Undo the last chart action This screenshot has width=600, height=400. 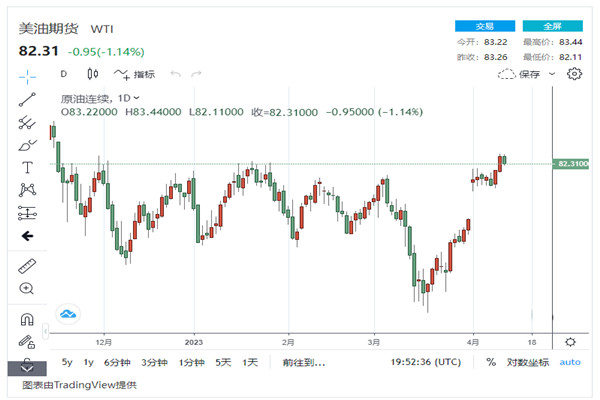tap(176, 73)
